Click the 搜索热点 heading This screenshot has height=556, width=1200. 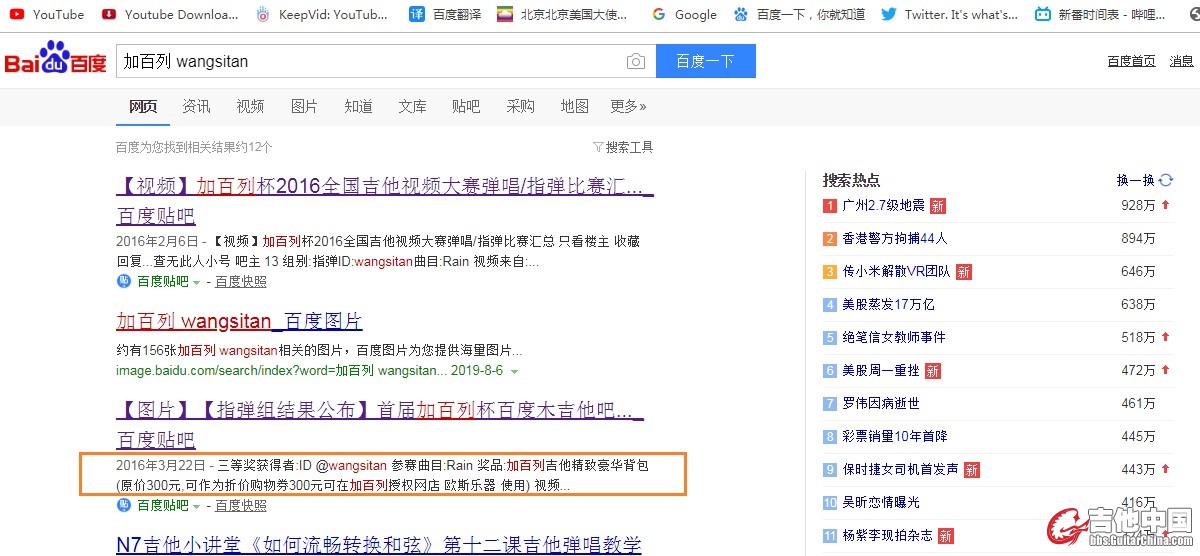pyautogui.click(x=851, y=180)
